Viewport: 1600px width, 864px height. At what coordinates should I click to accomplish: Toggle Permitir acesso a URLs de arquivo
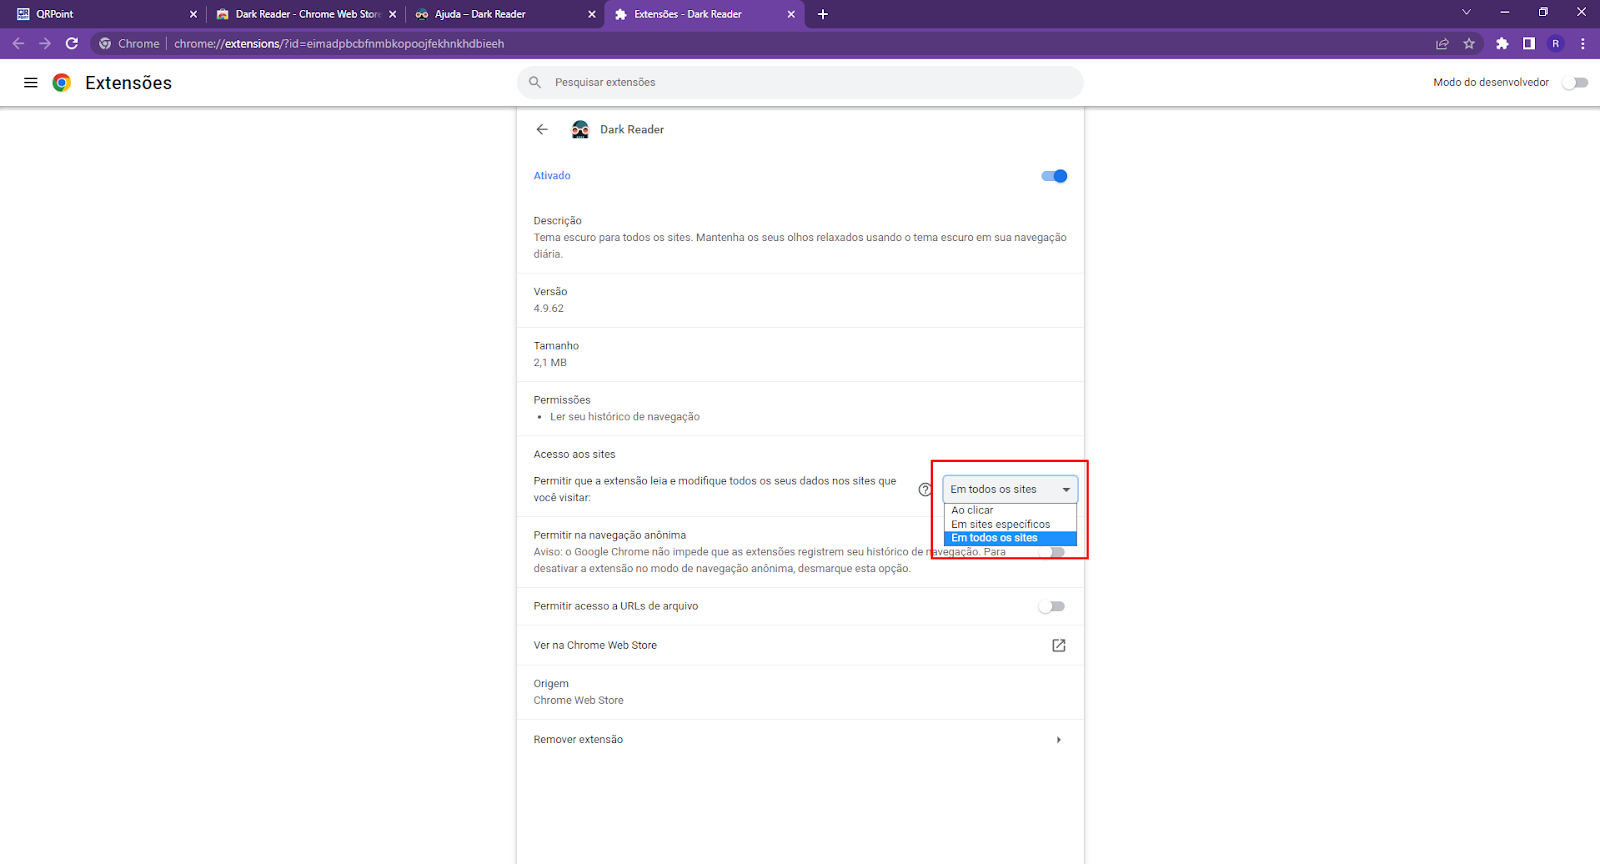1051,606
